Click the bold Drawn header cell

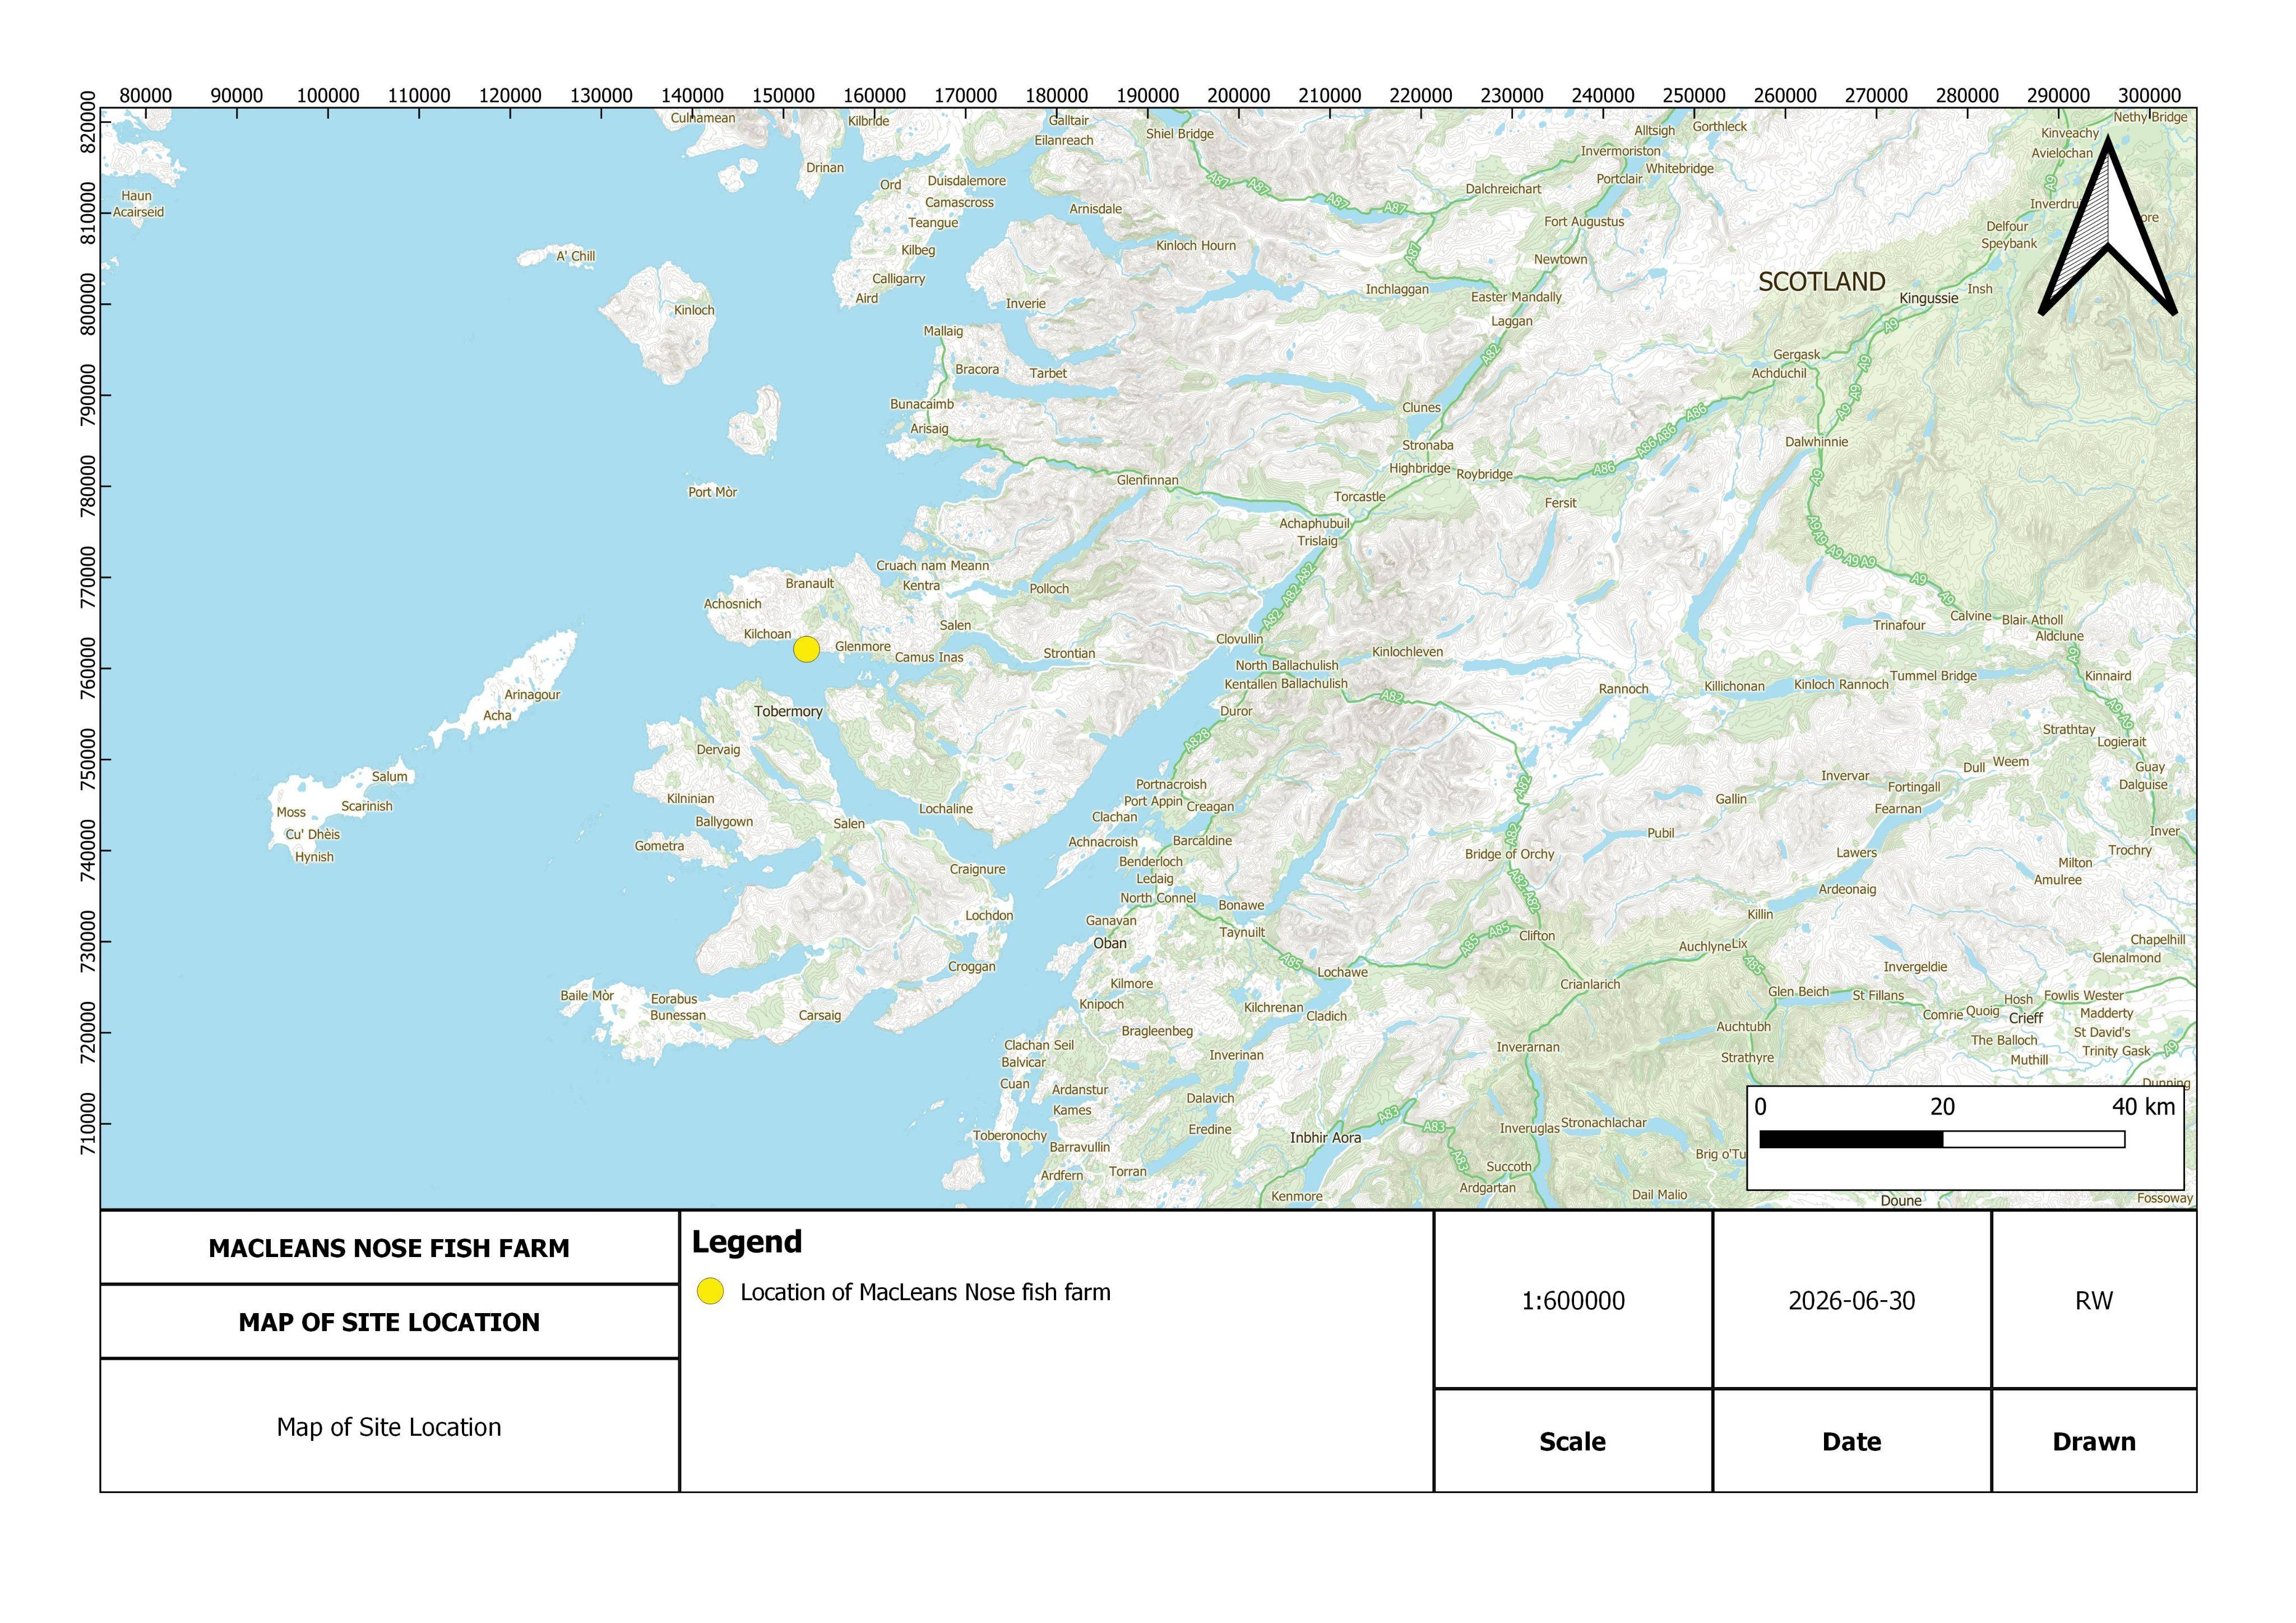(x=2094, y=1441)
